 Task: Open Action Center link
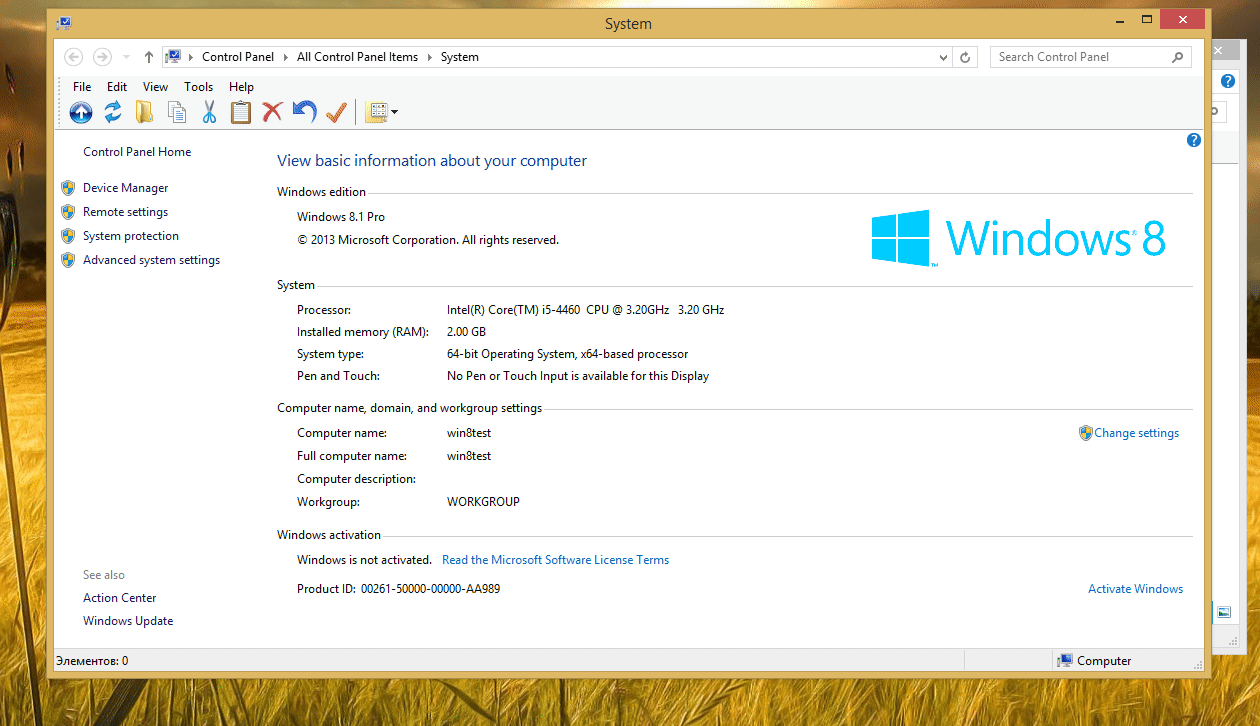[x=120, y=598]
